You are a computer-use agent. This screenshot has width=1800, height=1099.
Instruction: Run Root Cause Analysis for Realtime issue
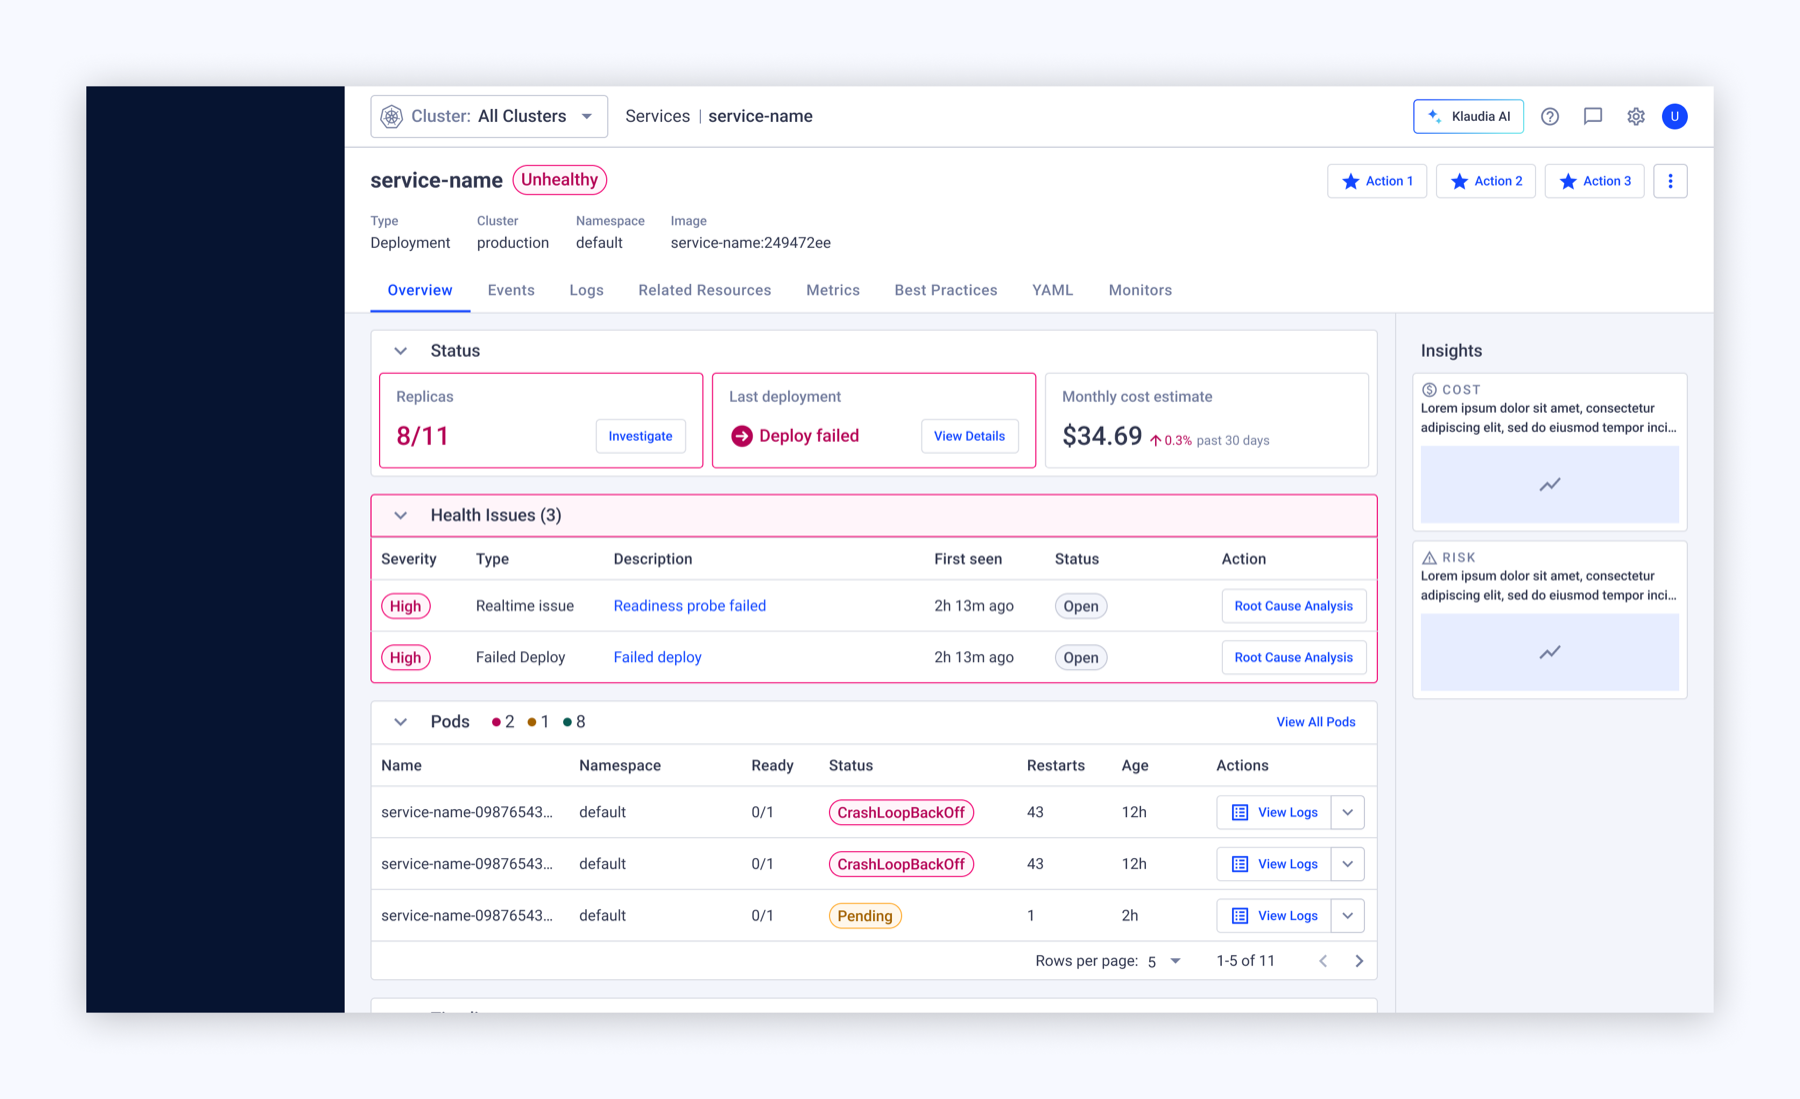click(x=1293, y=606)
